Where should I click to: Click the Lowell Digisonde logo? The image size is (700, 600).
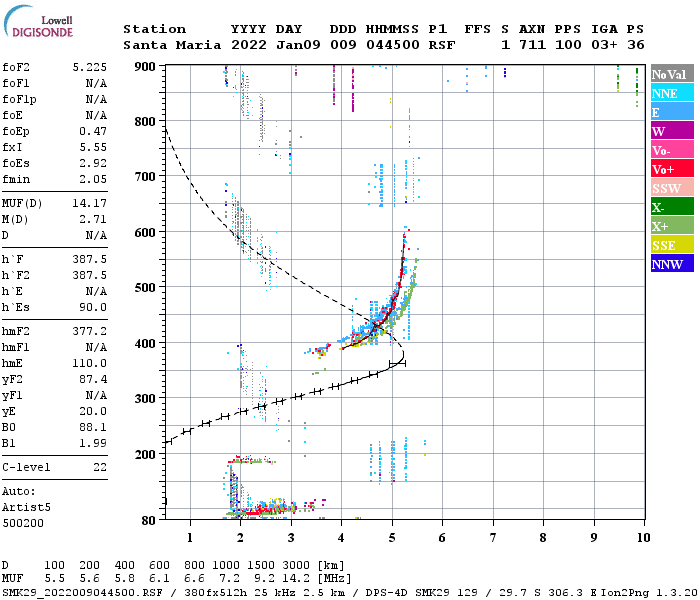(x=38, y=22)
